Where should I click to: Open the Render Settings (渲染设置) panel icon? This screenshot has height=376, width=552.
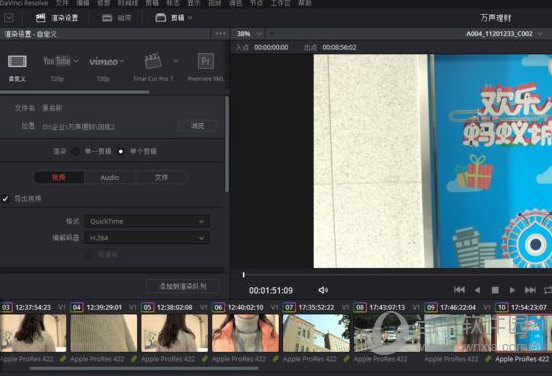tap(41, 18)
